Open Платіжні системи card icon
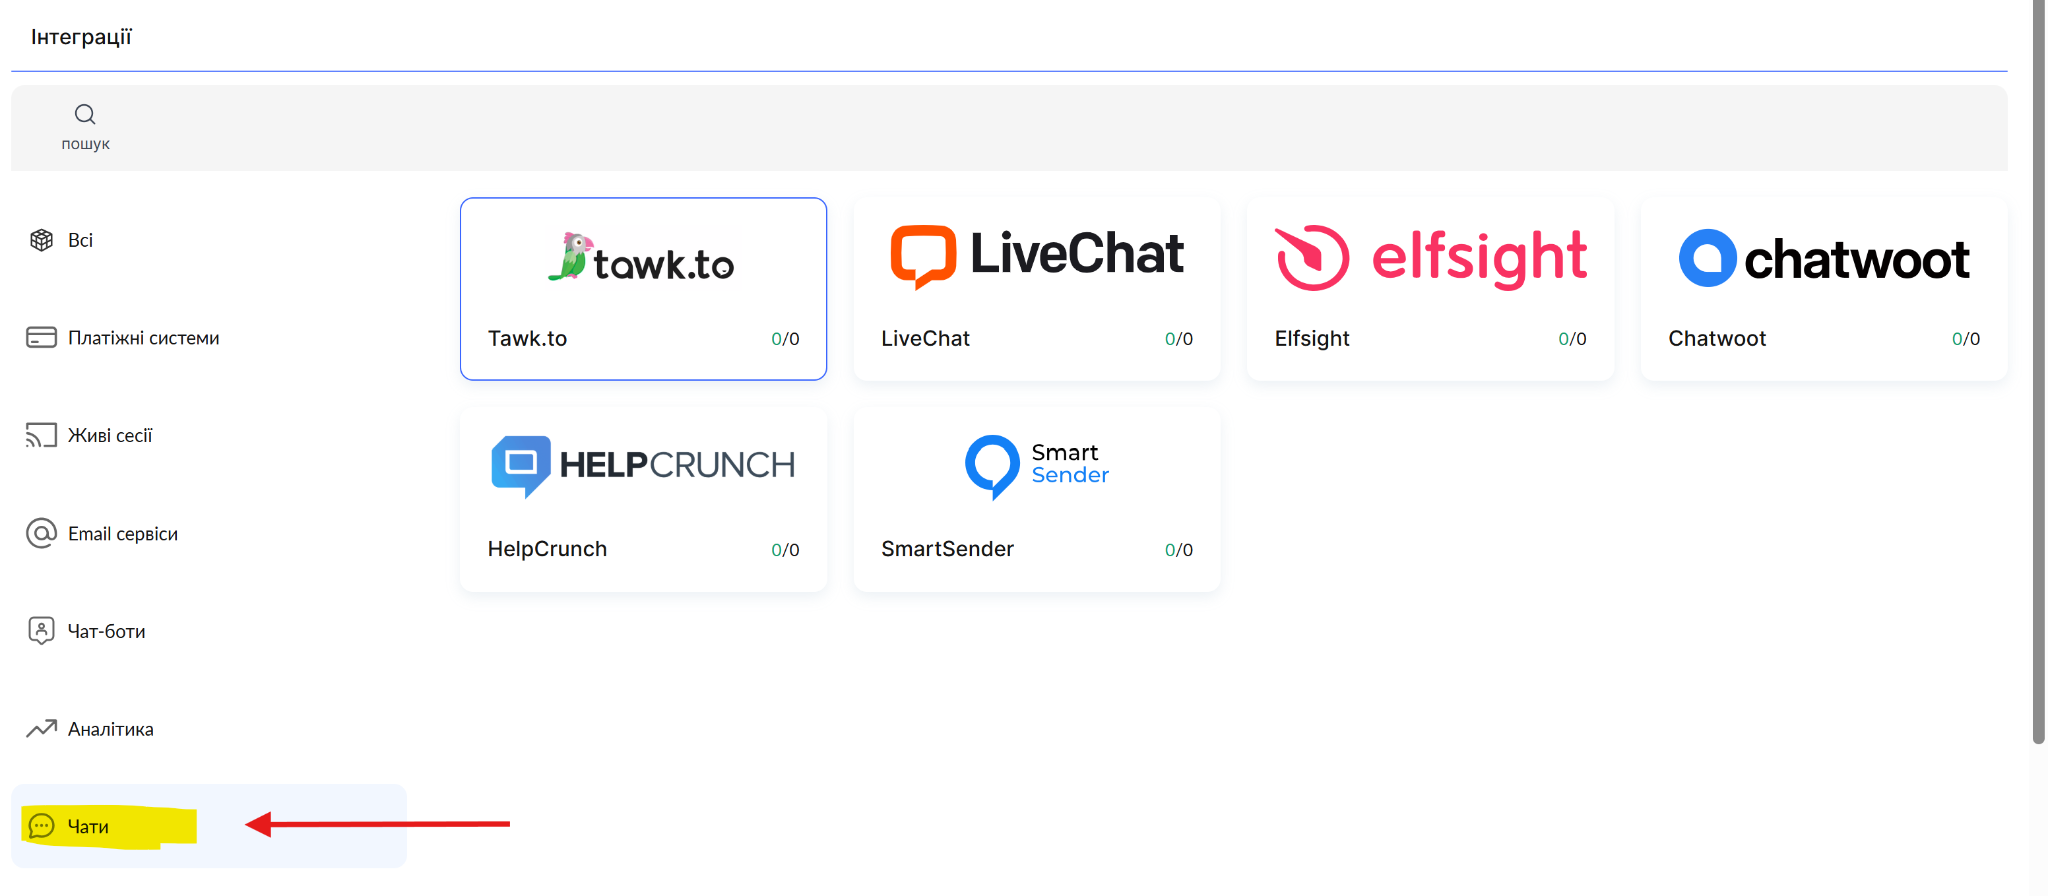The width and height of the screenshot is (2048, 896). point(41,337)
